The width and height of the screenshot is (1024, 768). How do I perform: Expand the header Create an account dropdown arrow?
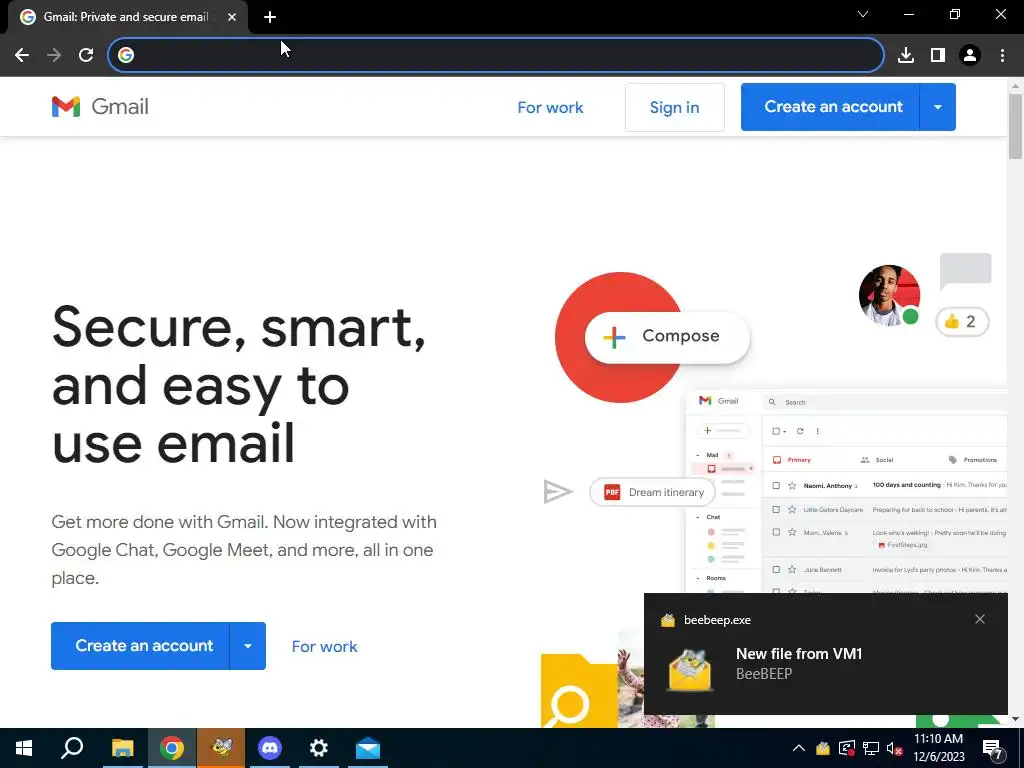coord(938,106)
